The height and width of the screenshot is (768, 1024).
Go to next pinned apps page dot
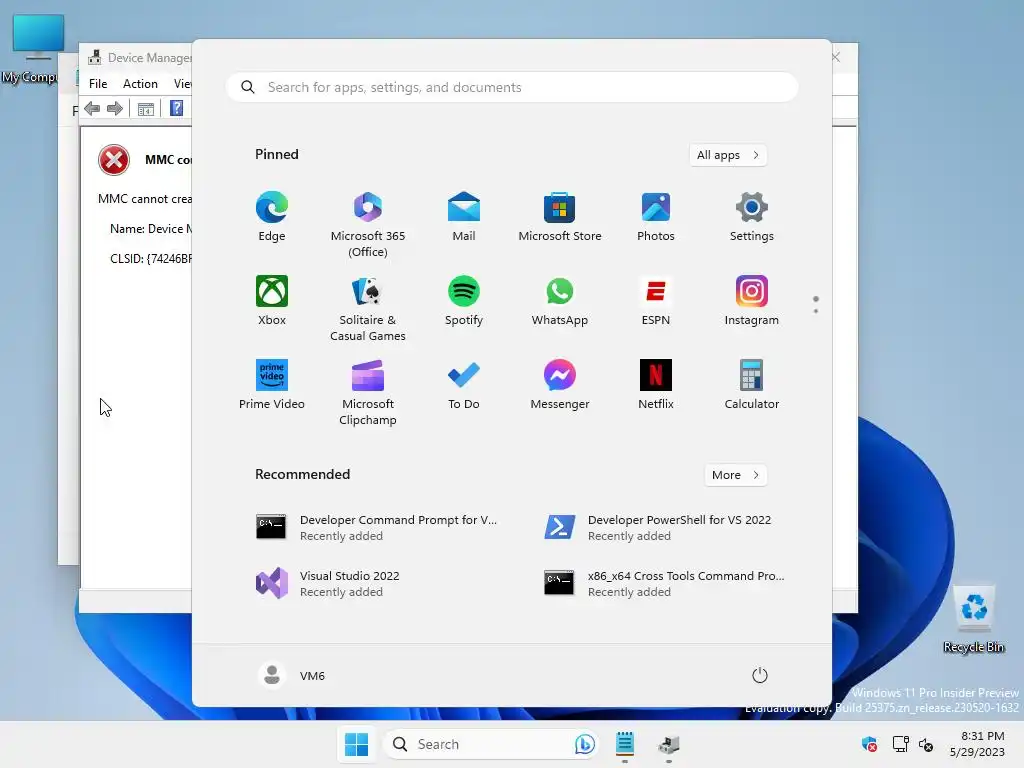coord(816,311)
